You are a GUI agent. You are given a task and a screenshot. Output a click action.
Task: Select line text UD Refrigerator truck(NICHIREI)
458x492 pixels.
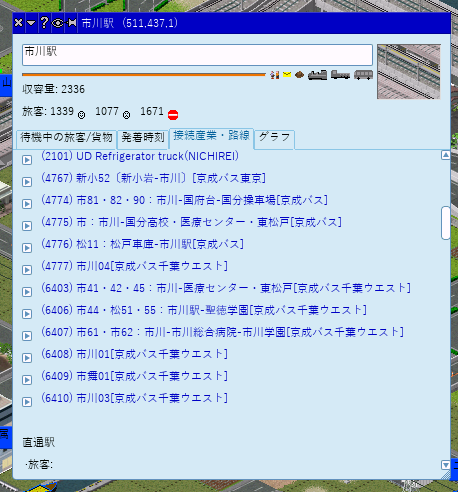pos(157,156)
